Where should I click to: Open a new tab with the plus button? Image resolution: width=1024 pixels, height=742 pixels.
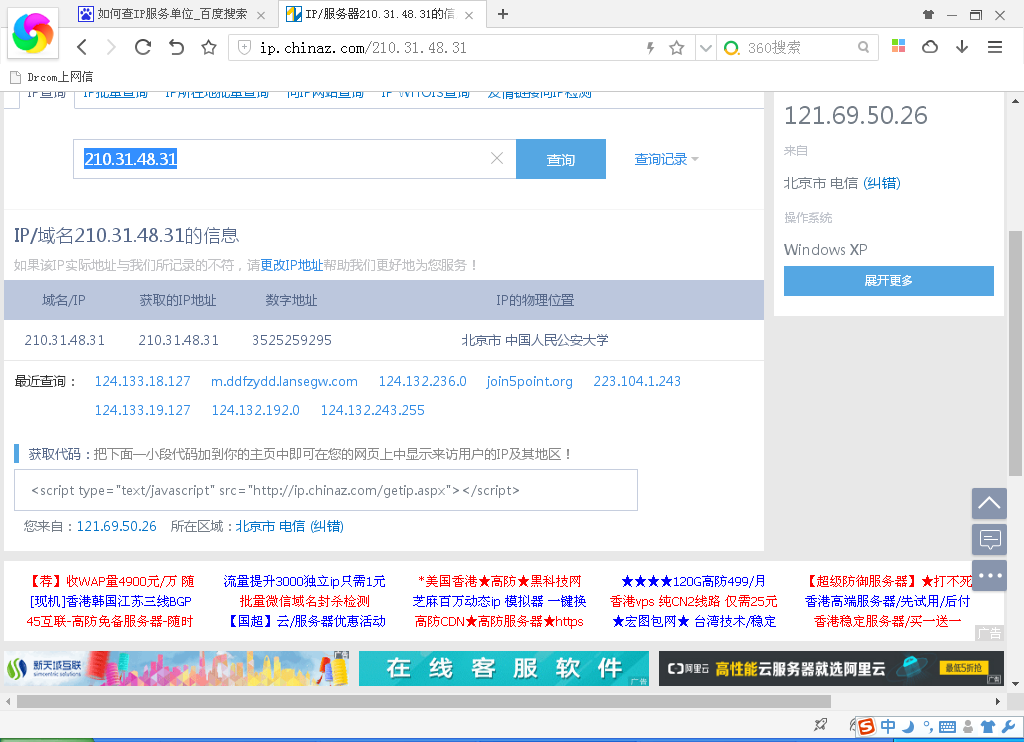503,14
